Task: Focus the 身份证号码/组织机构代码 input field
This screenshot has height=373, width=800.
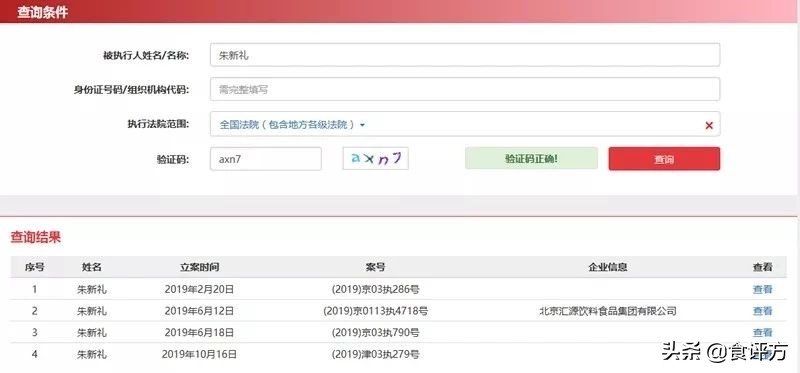Action: [x=465, y=89]
